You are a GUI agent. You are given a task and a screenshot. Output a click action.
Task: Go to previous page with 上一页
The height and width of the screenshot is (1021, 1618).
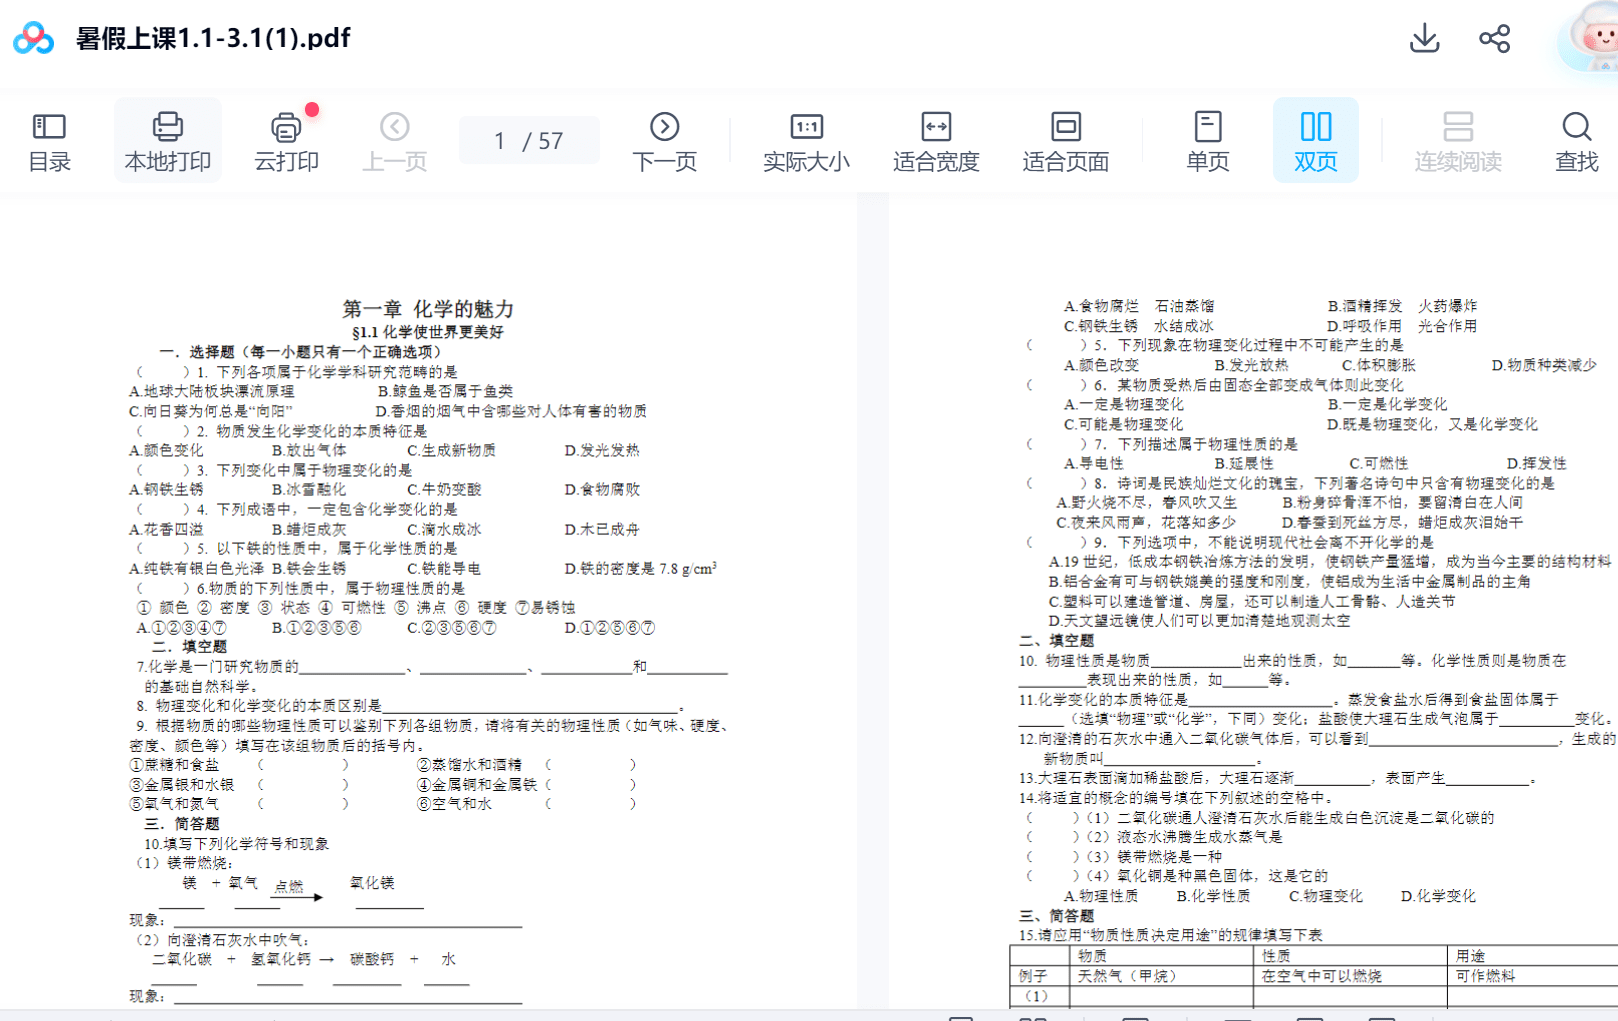tap(394, 141)
